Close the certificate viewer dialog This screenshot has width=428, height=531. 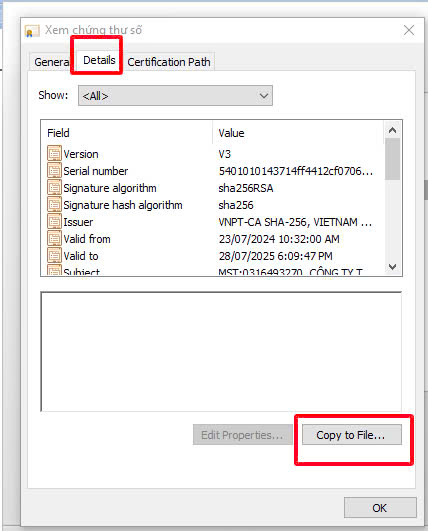point(409,30)
